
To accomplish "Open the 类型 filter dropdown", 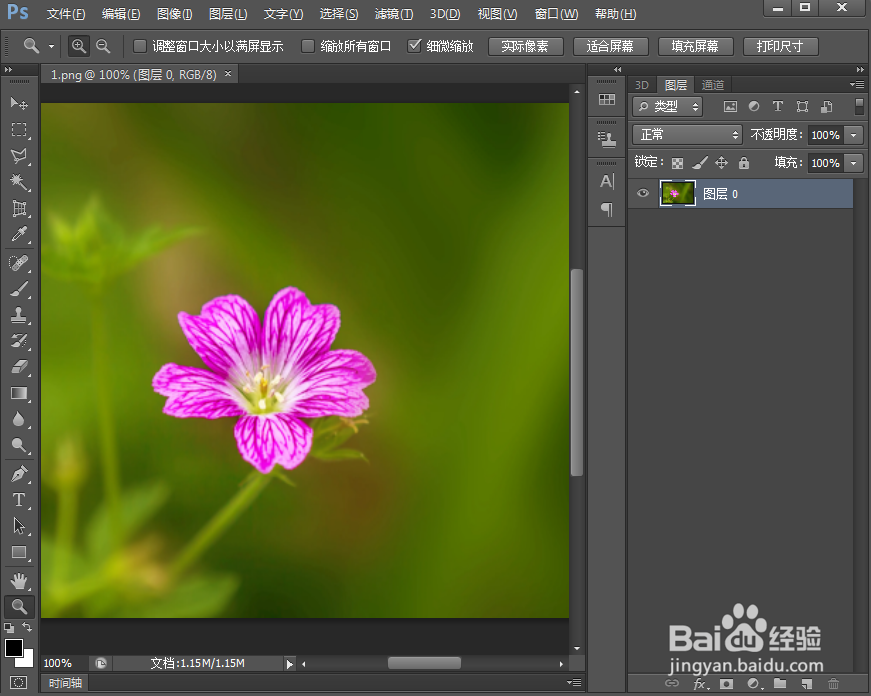I will [667, 106].
